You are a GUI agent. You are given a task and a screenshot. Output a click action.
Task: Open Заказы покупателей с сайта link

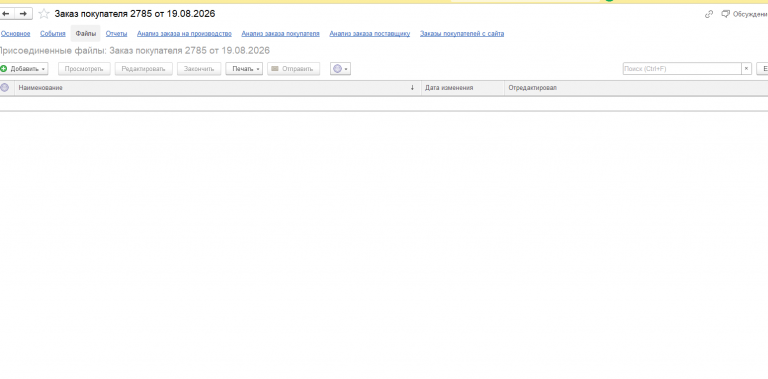[462, 34]
